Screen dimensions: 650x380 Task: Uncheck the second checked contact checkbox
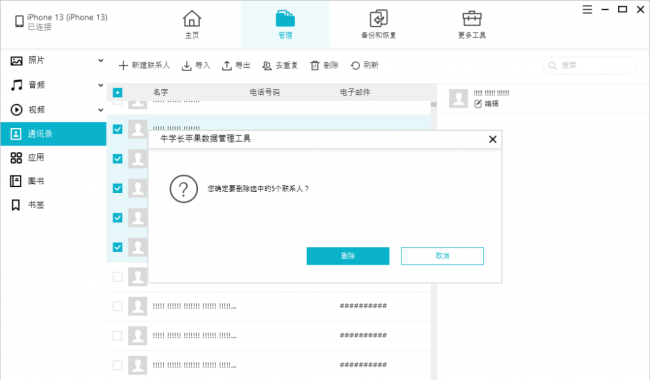pos(118,159)
